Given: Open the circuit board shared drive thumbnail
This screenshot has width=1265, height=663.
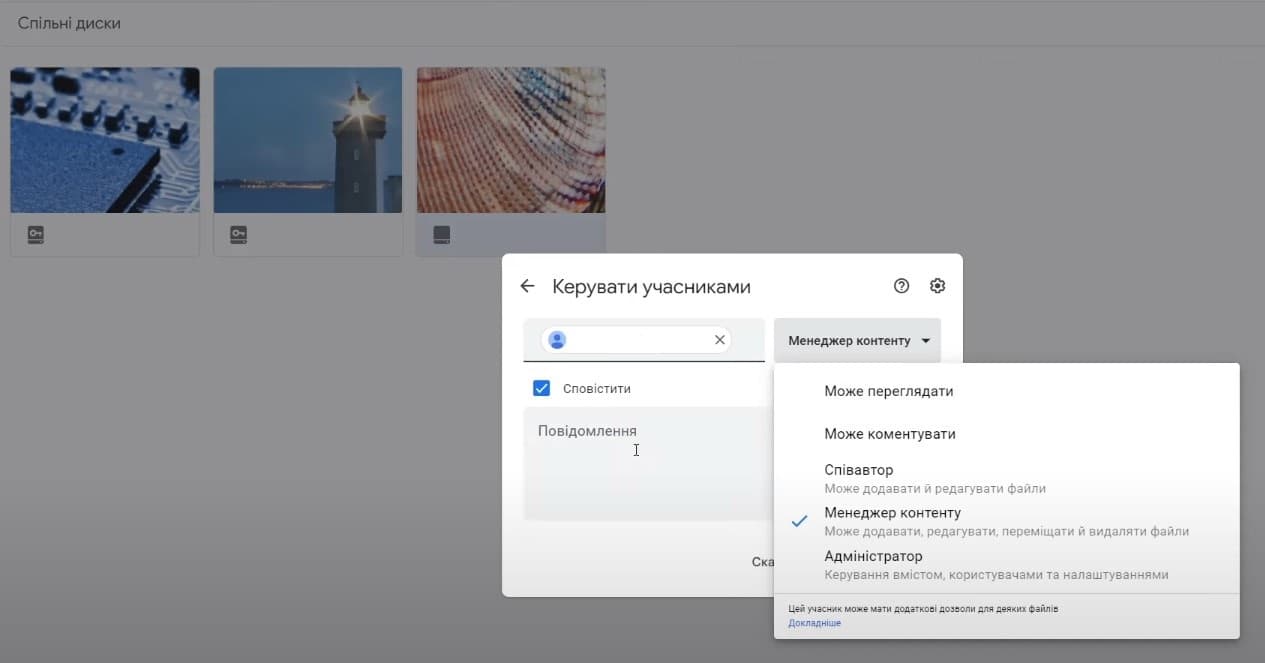Looking at the screenshot, I should point(105,140).
